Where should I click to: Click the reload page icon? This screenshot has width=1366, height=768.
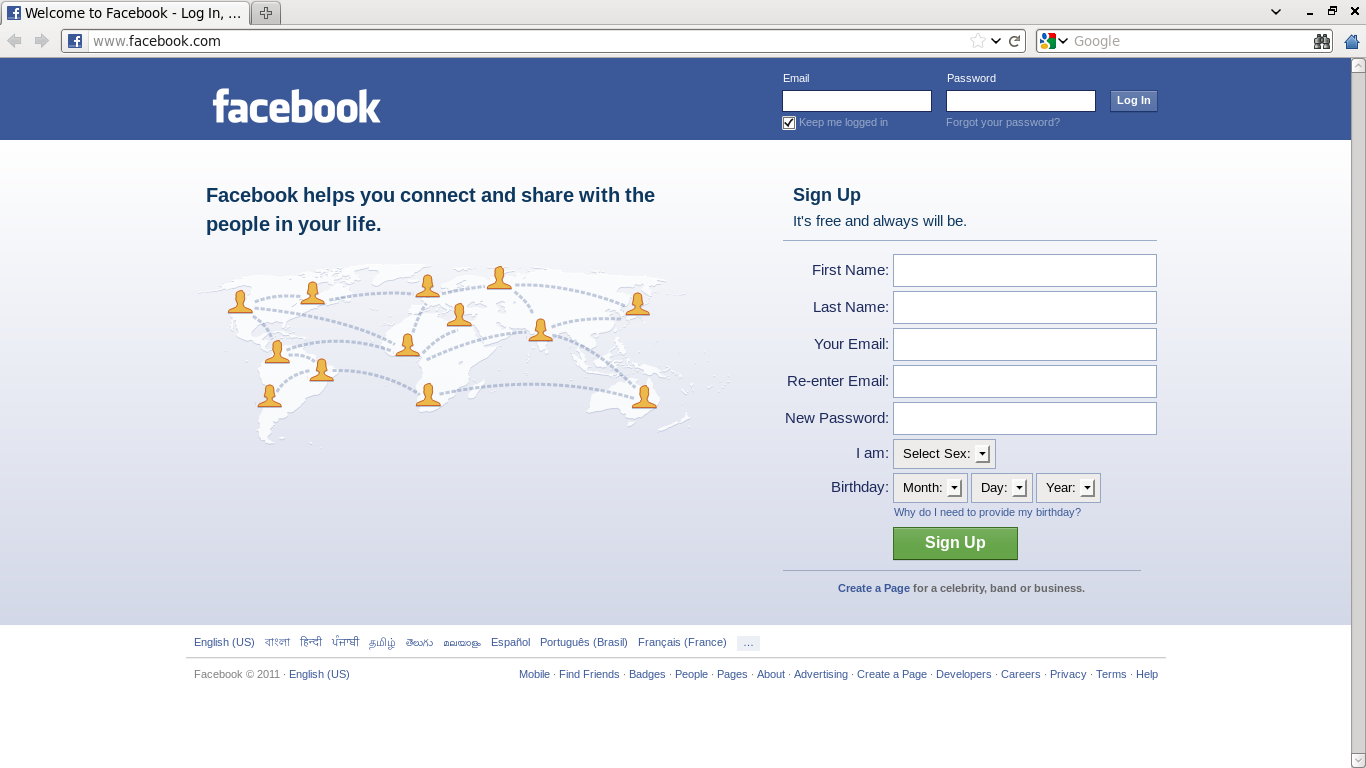coord(1015,41)
